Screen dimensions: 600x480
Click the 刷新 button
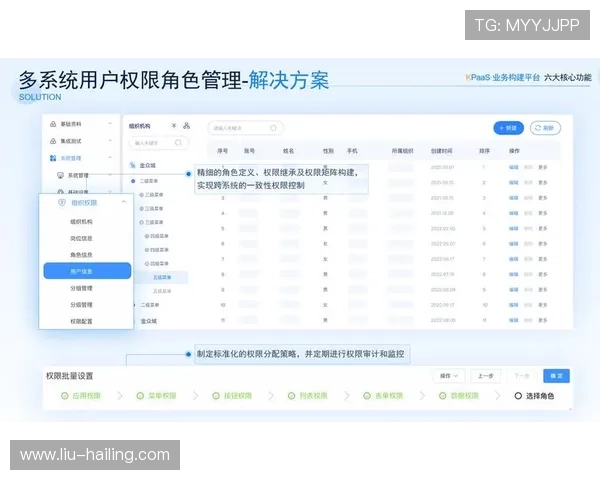coord(545,128)
